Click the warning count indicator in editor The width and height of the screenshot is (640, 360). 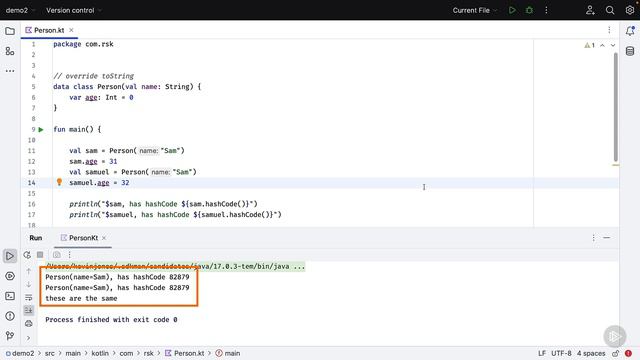click(589, 45)
